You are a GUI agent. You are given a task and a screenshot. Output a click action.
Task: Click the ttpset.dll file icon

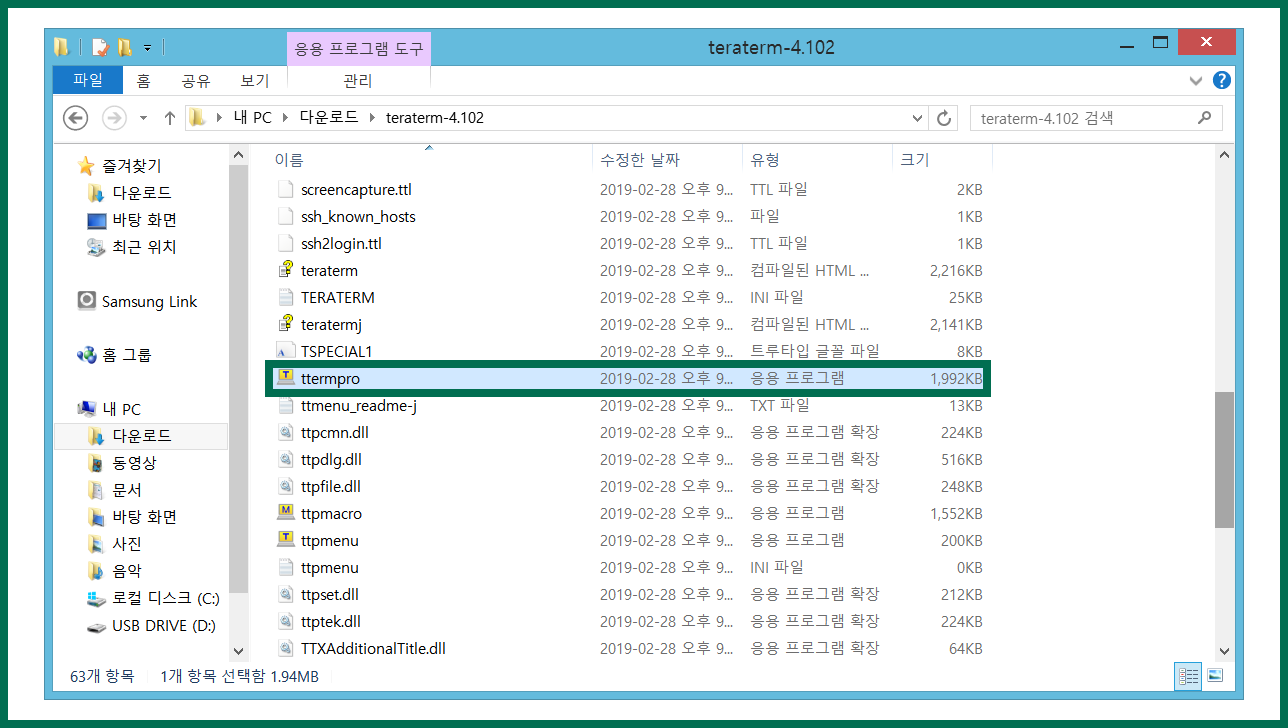(x=285, y=594)
